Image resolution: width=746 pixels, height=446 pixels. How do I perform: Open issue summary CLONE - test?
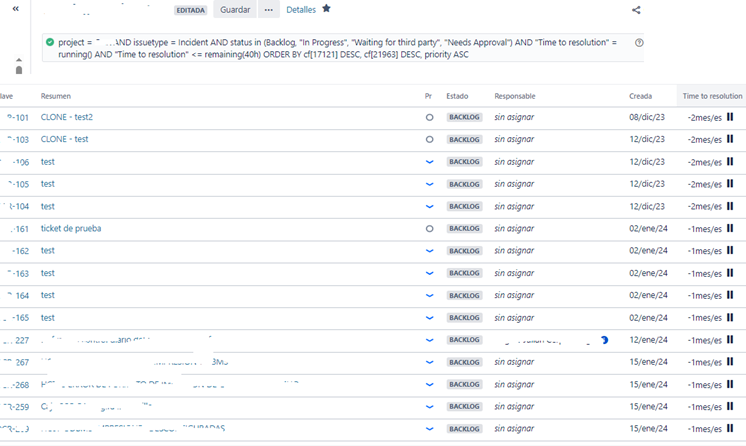click(64, 139)
